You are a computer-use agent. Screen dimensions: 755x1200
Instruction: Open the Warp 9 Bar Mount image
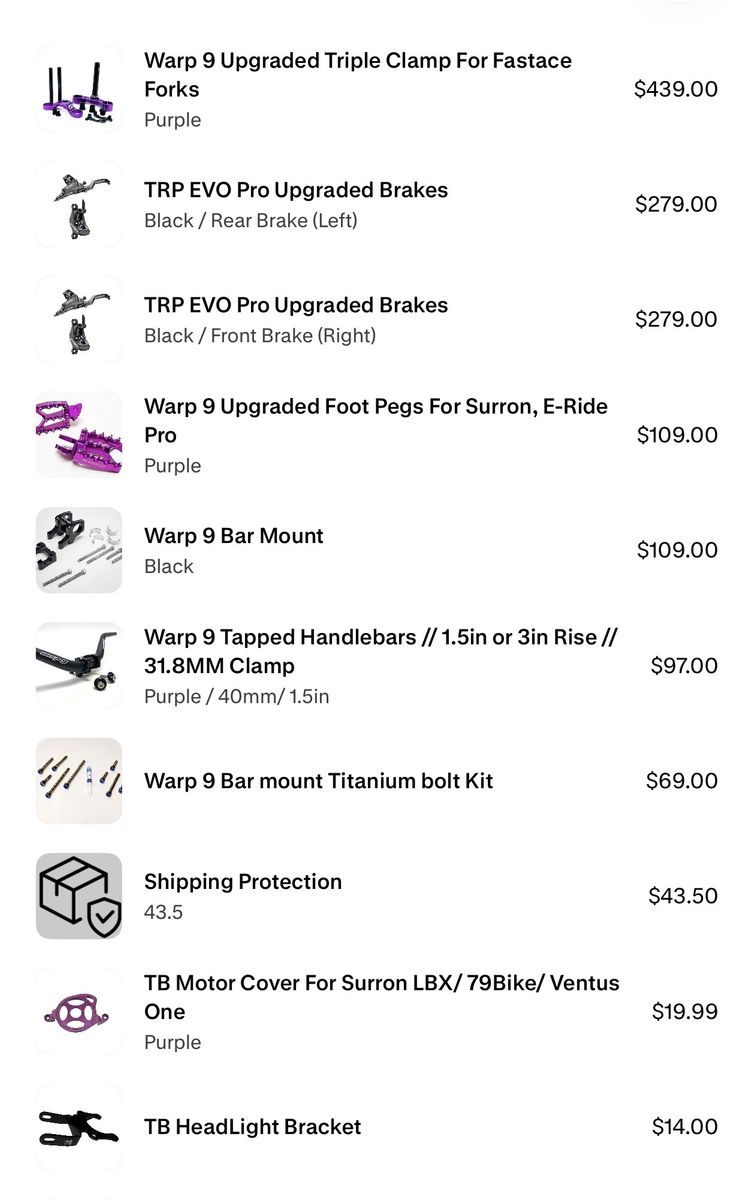[x=79, y=550]
